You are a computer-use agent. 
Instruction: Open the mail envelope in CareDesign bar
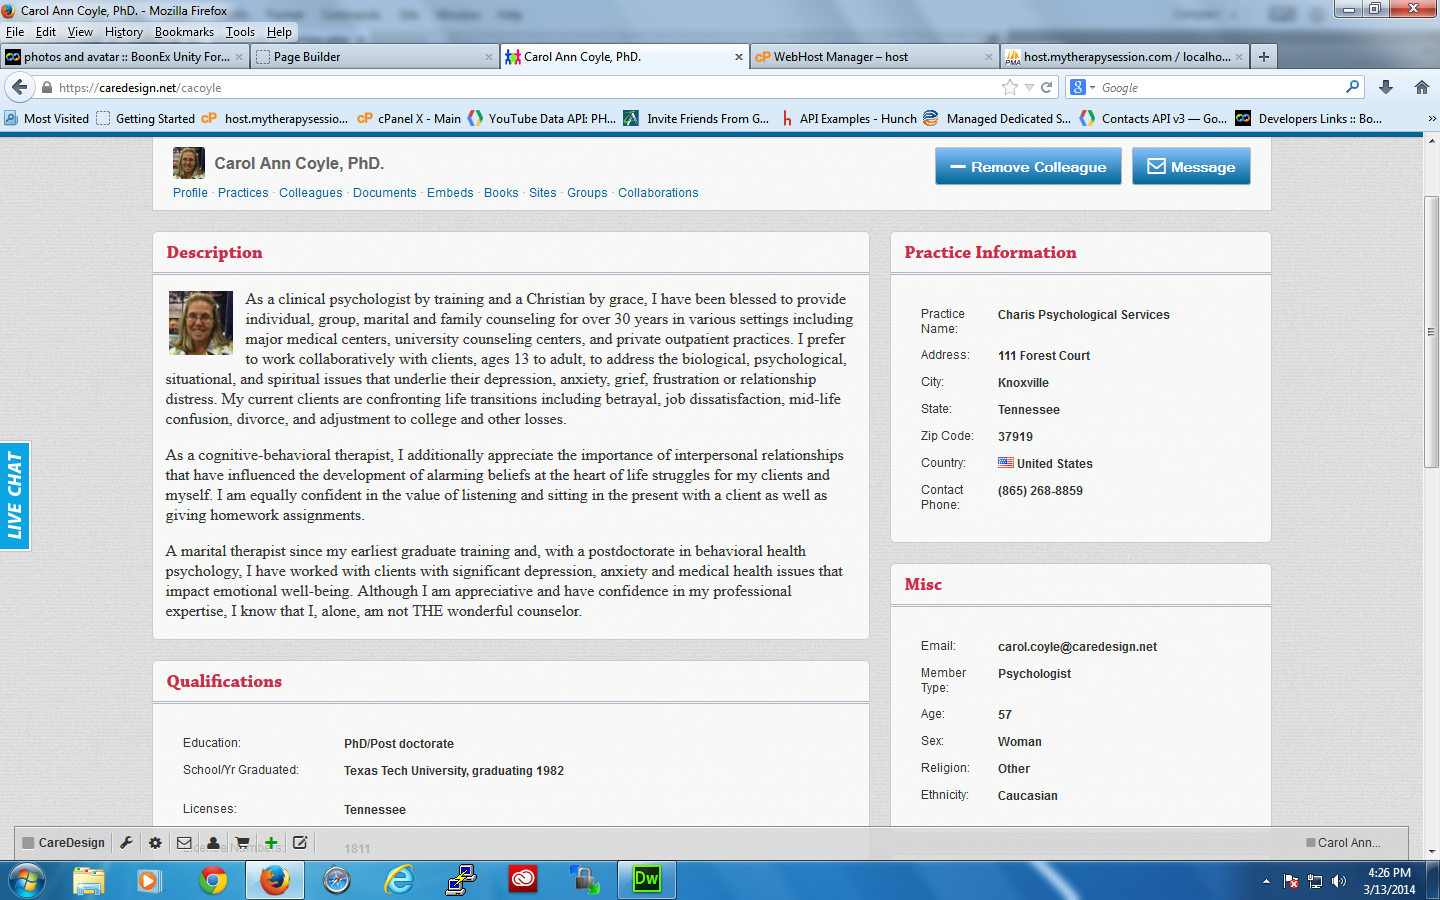pyautogui.click(x=184, y=843)
